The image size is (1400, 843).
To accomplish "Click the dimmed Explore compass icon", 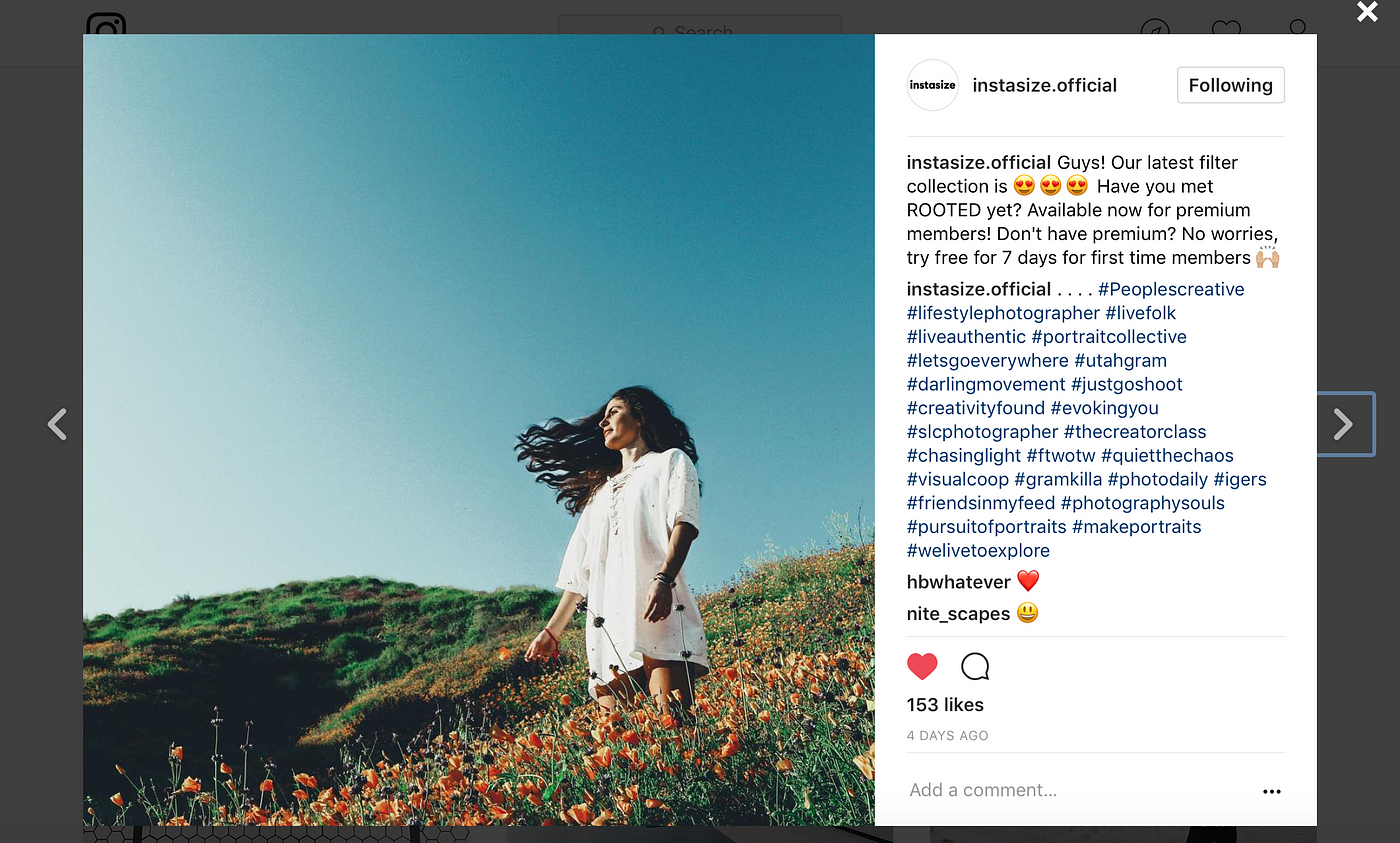I will [1155, 27].
